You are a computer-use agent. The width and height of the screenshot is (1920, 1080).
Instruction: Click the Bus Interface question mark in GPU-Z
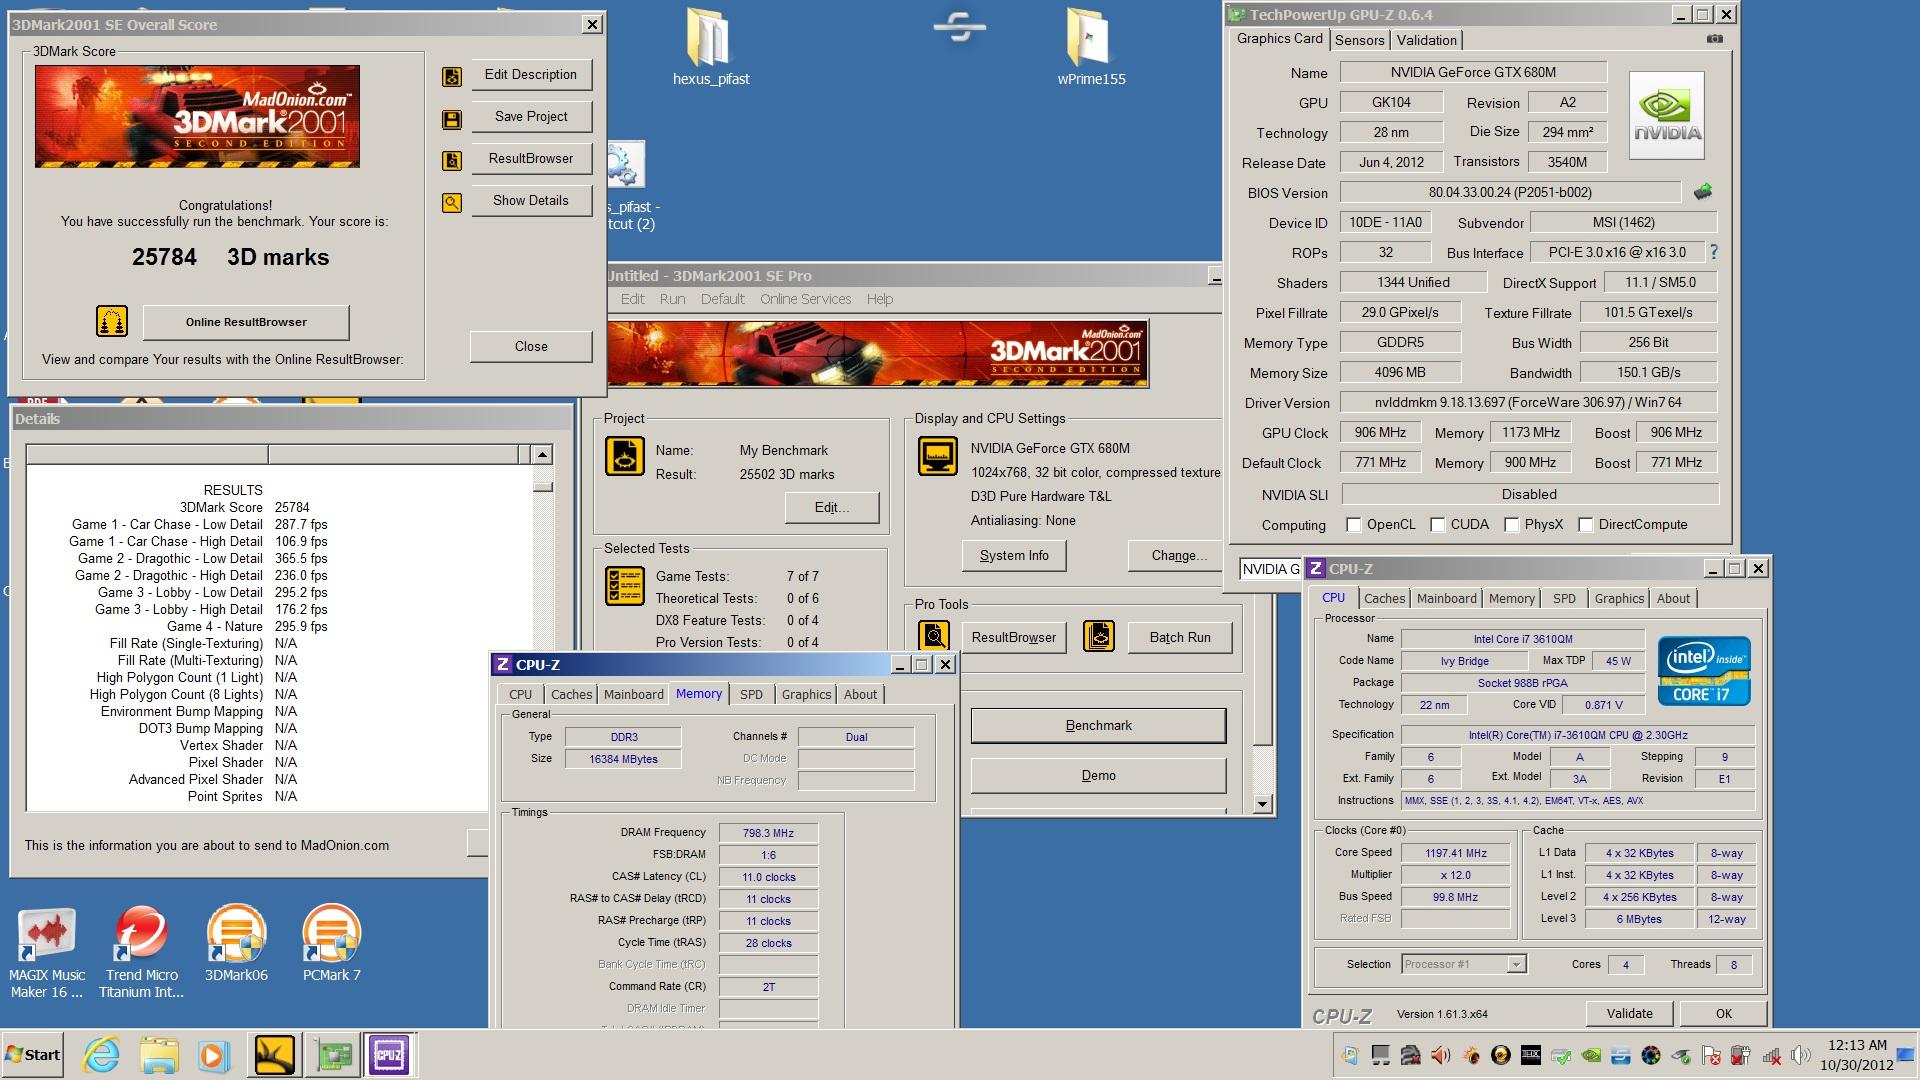pyautogui.click(x=1714, y=252)
